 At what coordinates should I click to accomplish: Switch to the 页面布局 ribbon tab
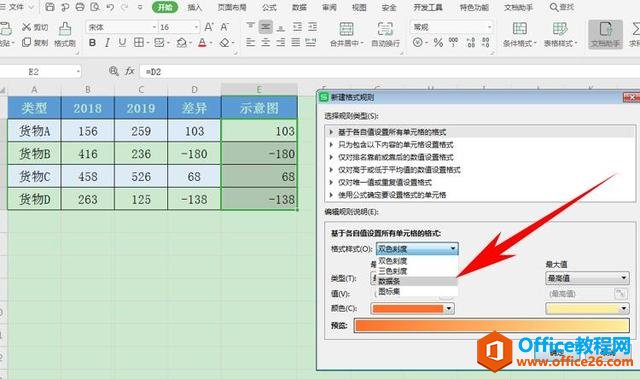coord(232,7)
